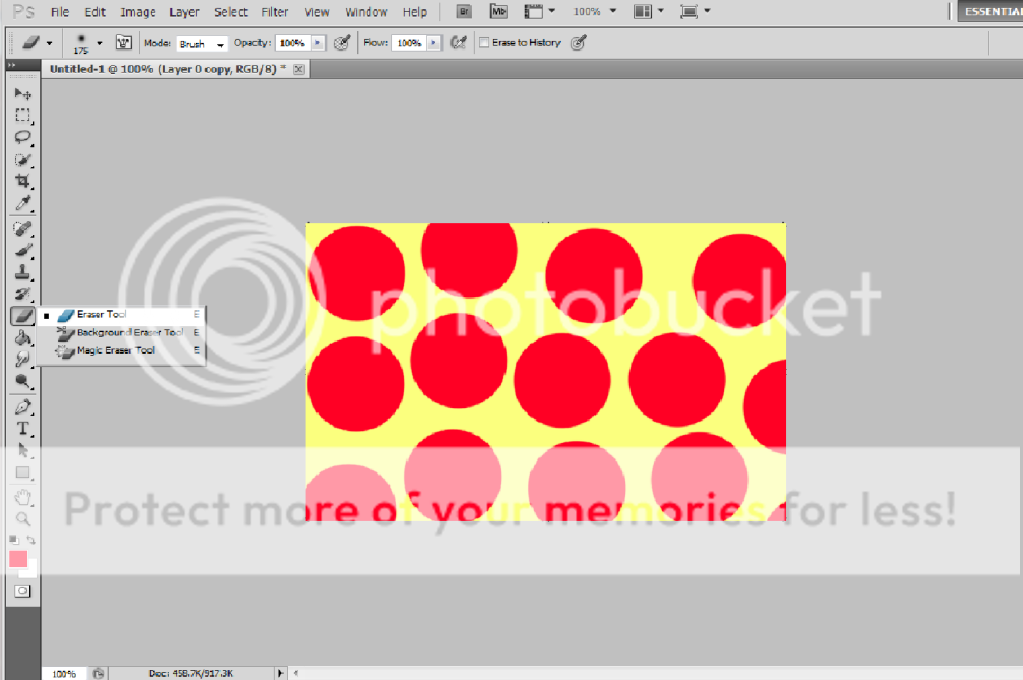The width and height of the screenshot is (1023, 680).
Task: Pick the Lasso tool in toolbox
Action: click(x=22, y=137)
